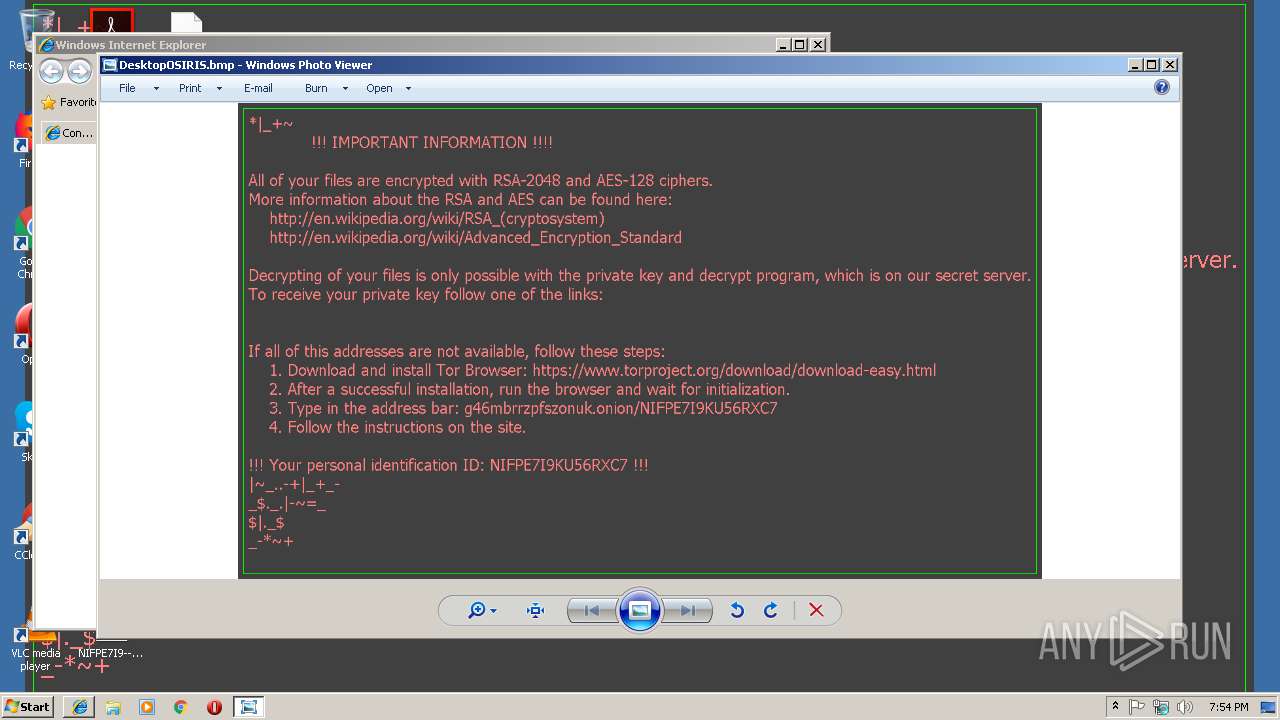
Task: Go back in Internet Explorer
Action: [51, 72]
